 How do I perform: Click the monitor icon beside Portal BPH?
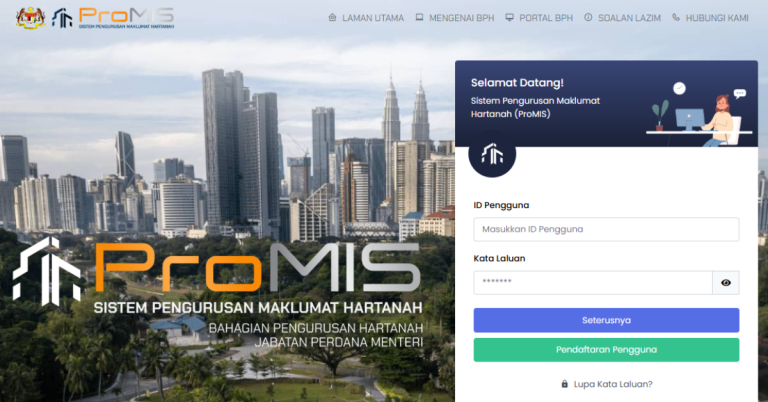[x=509, y=18]
